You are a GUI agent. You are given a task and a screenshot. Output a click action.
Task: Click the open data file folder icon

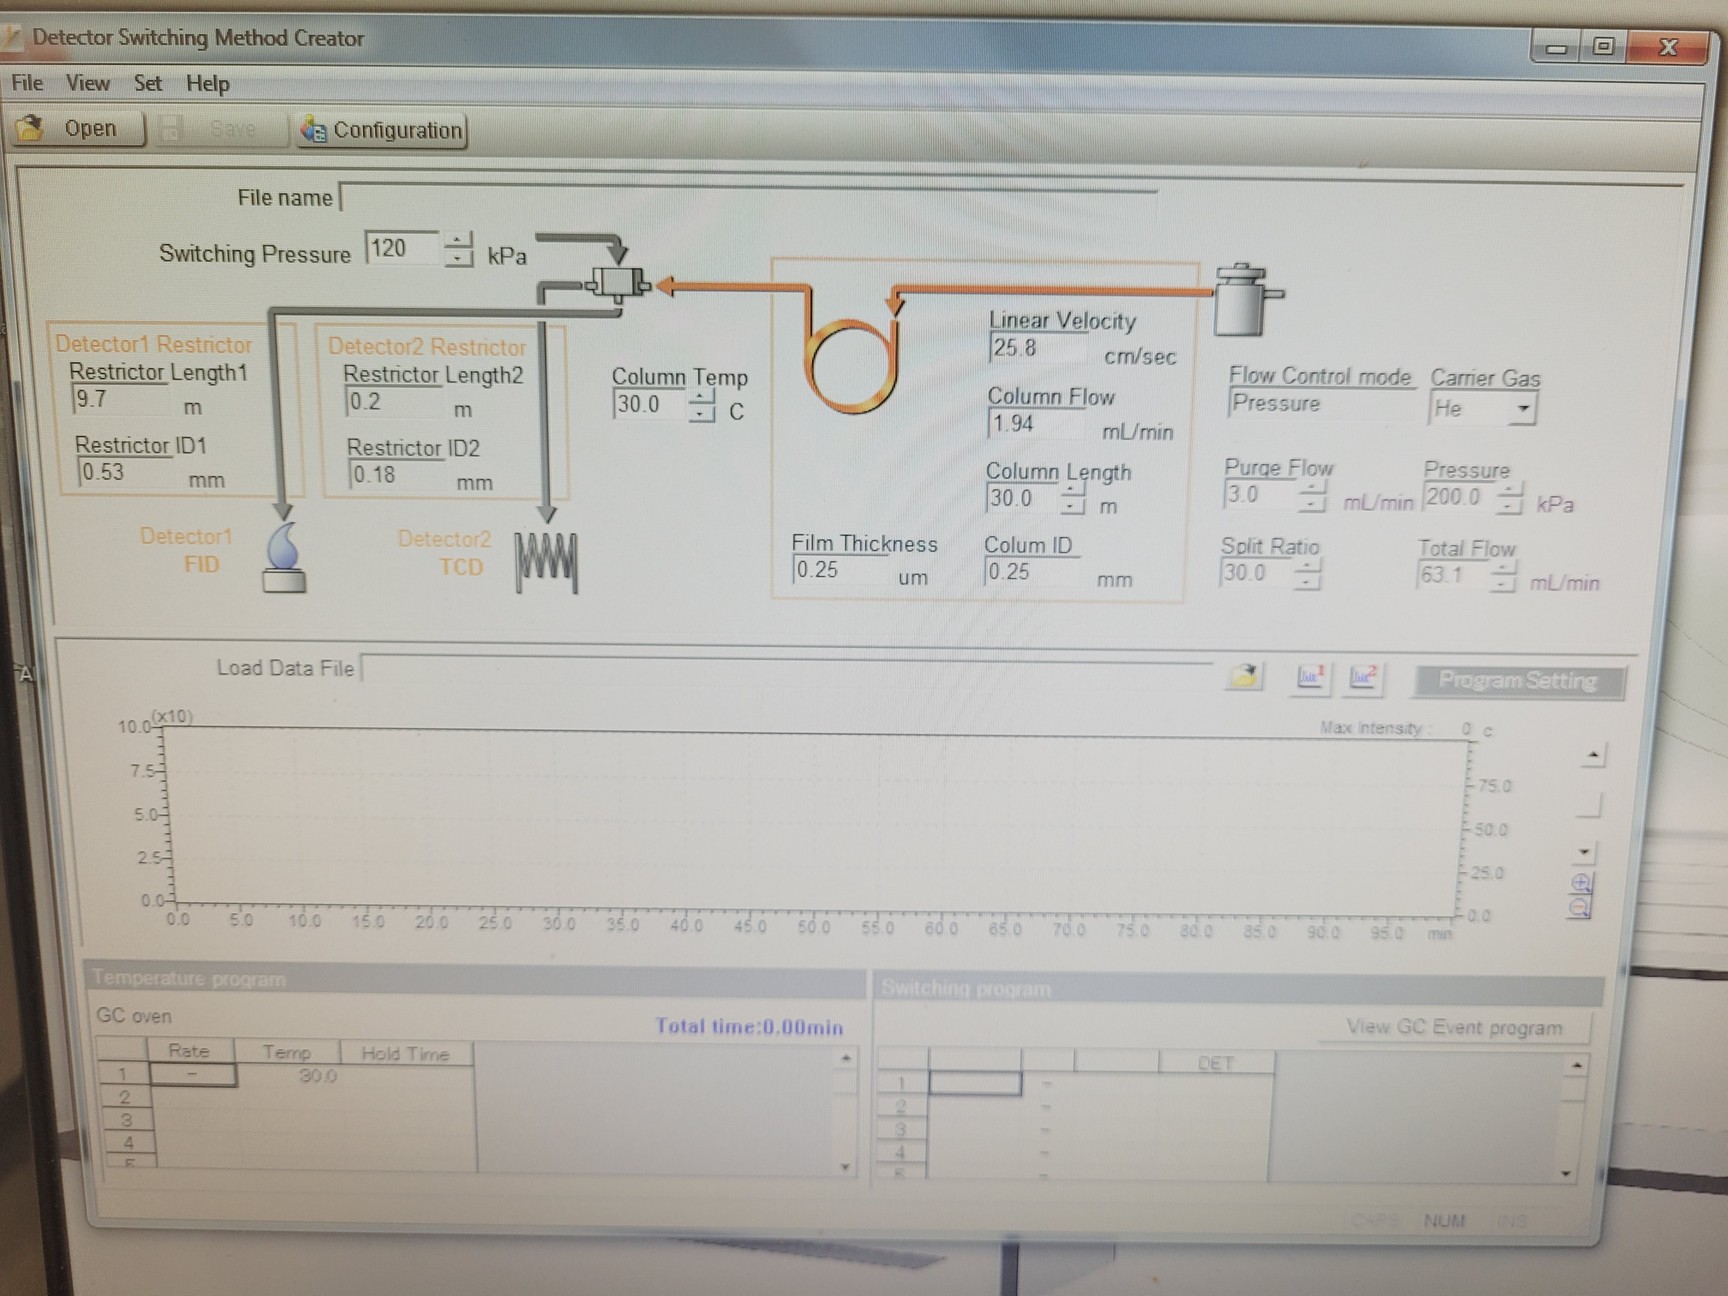pos(1244,677)
